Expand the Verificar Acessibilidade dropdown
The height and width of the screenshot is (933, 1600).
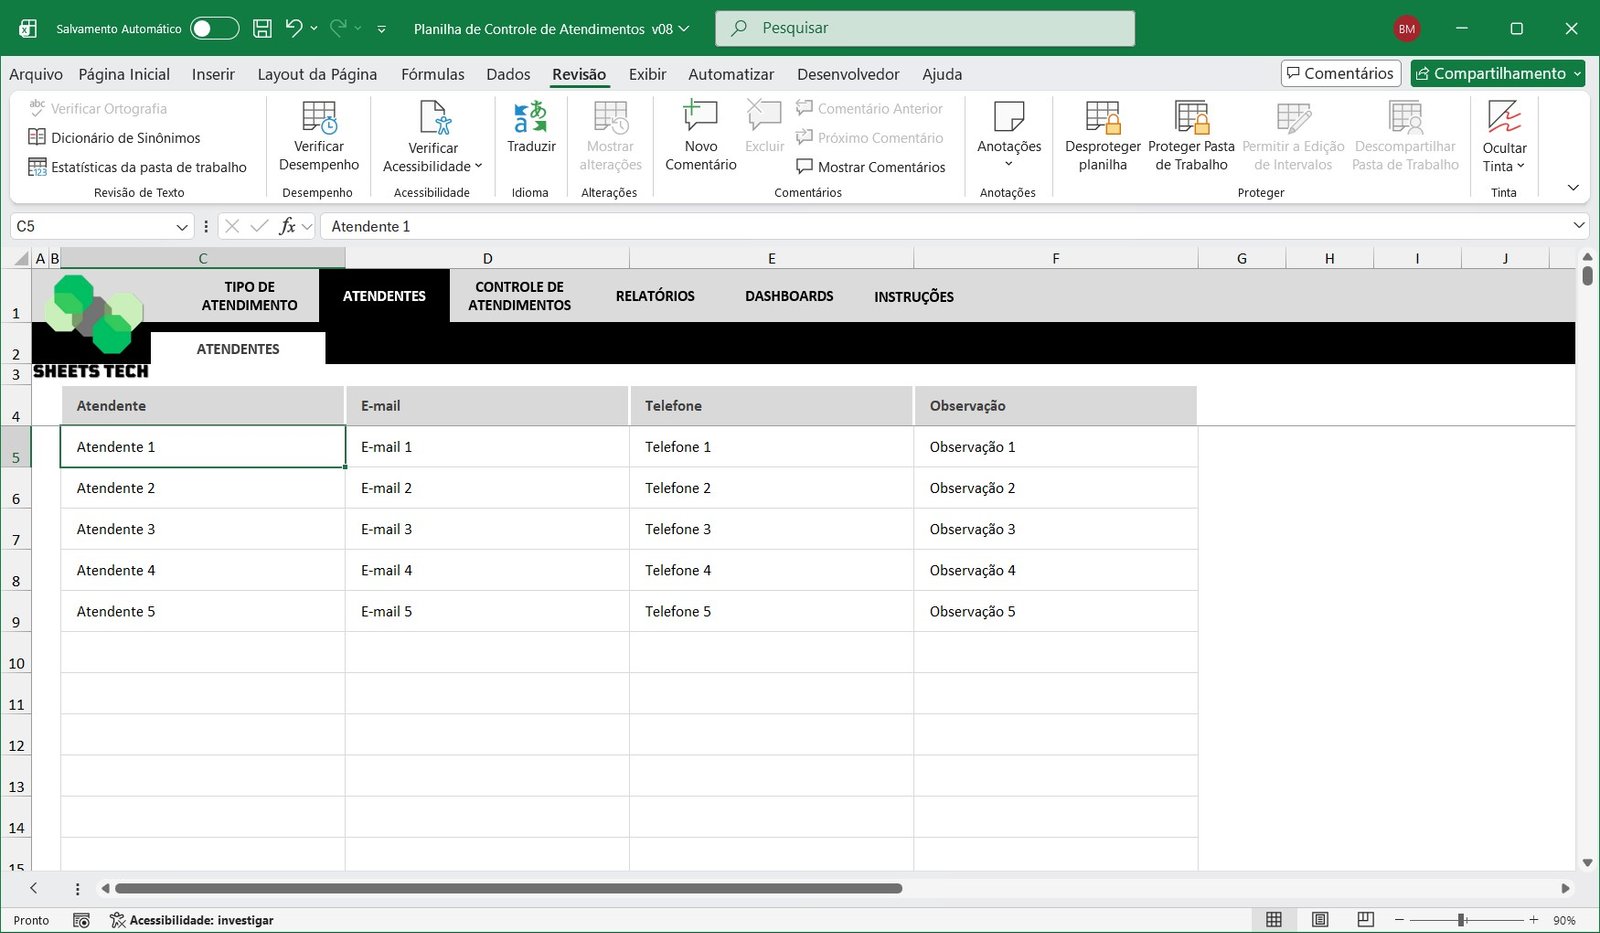(x=478, y=166)
